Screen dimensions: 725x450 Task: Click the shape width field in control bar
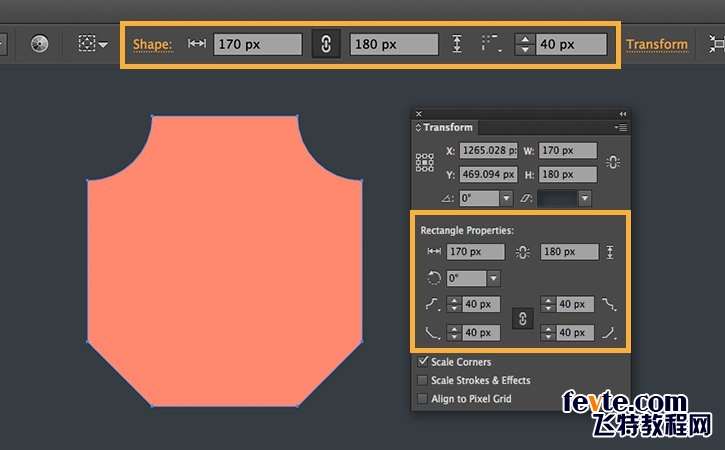coord(258,44)
